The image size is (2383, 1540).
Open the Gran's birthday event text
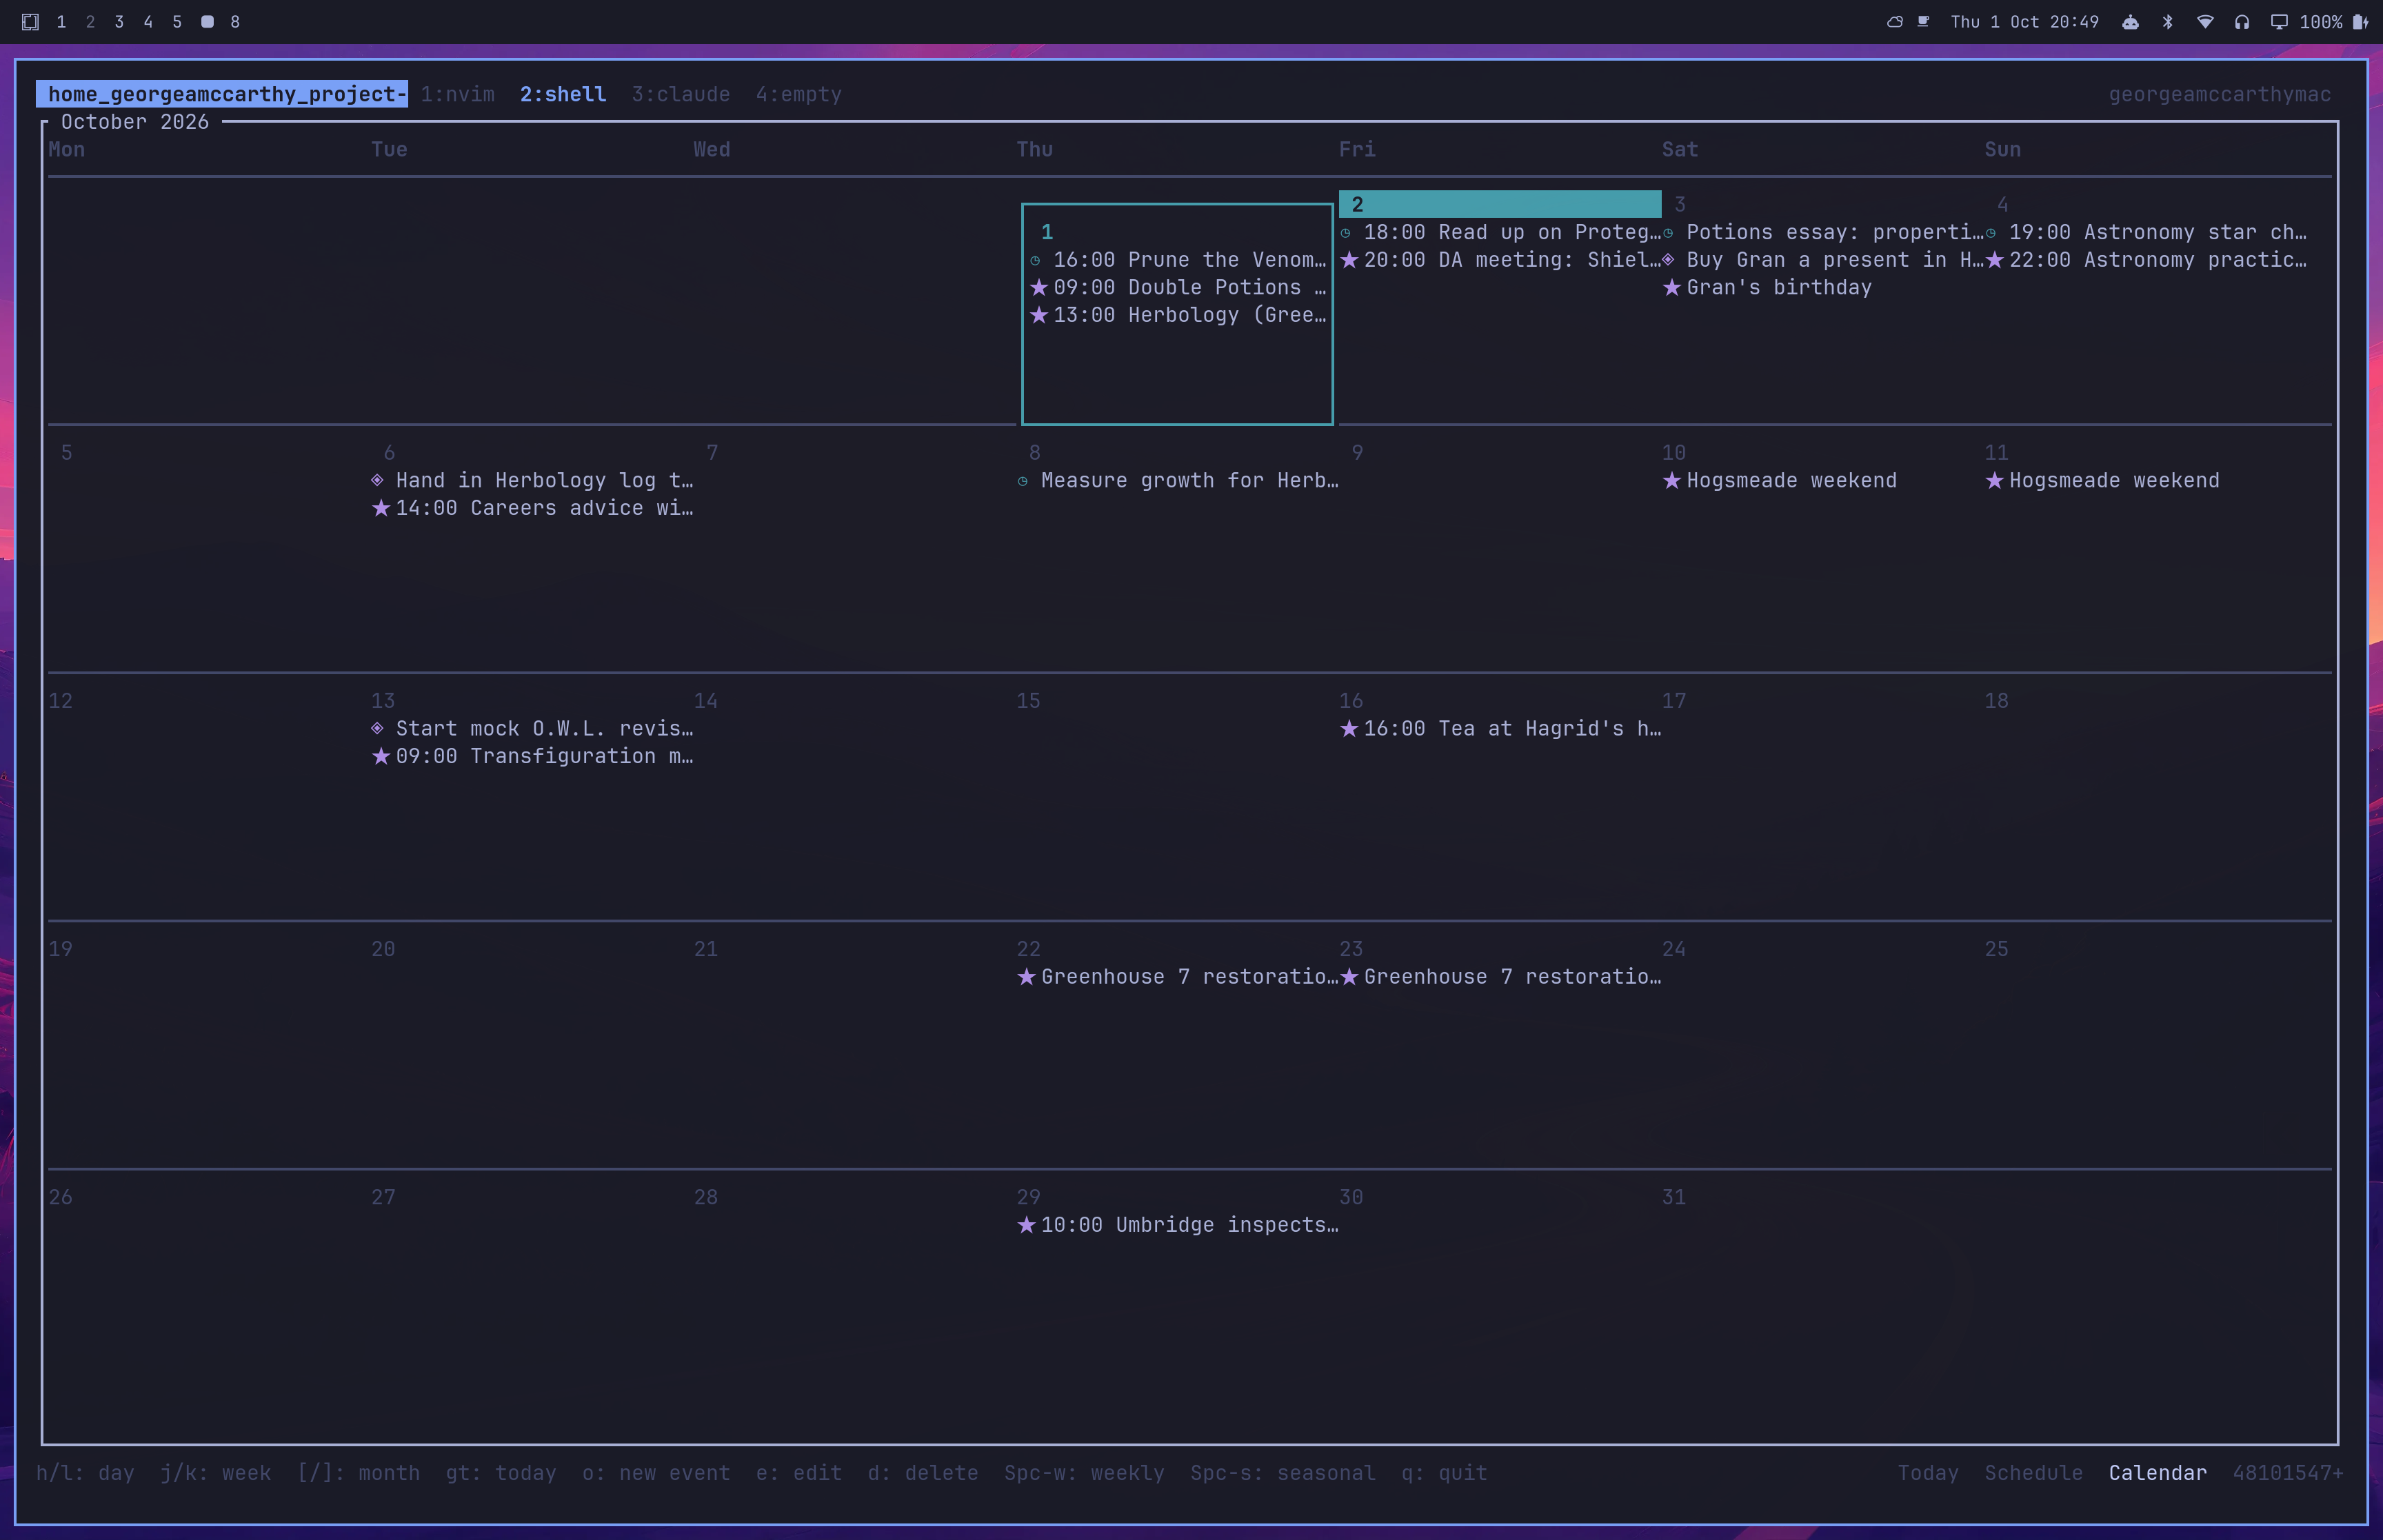(1779, 287)
